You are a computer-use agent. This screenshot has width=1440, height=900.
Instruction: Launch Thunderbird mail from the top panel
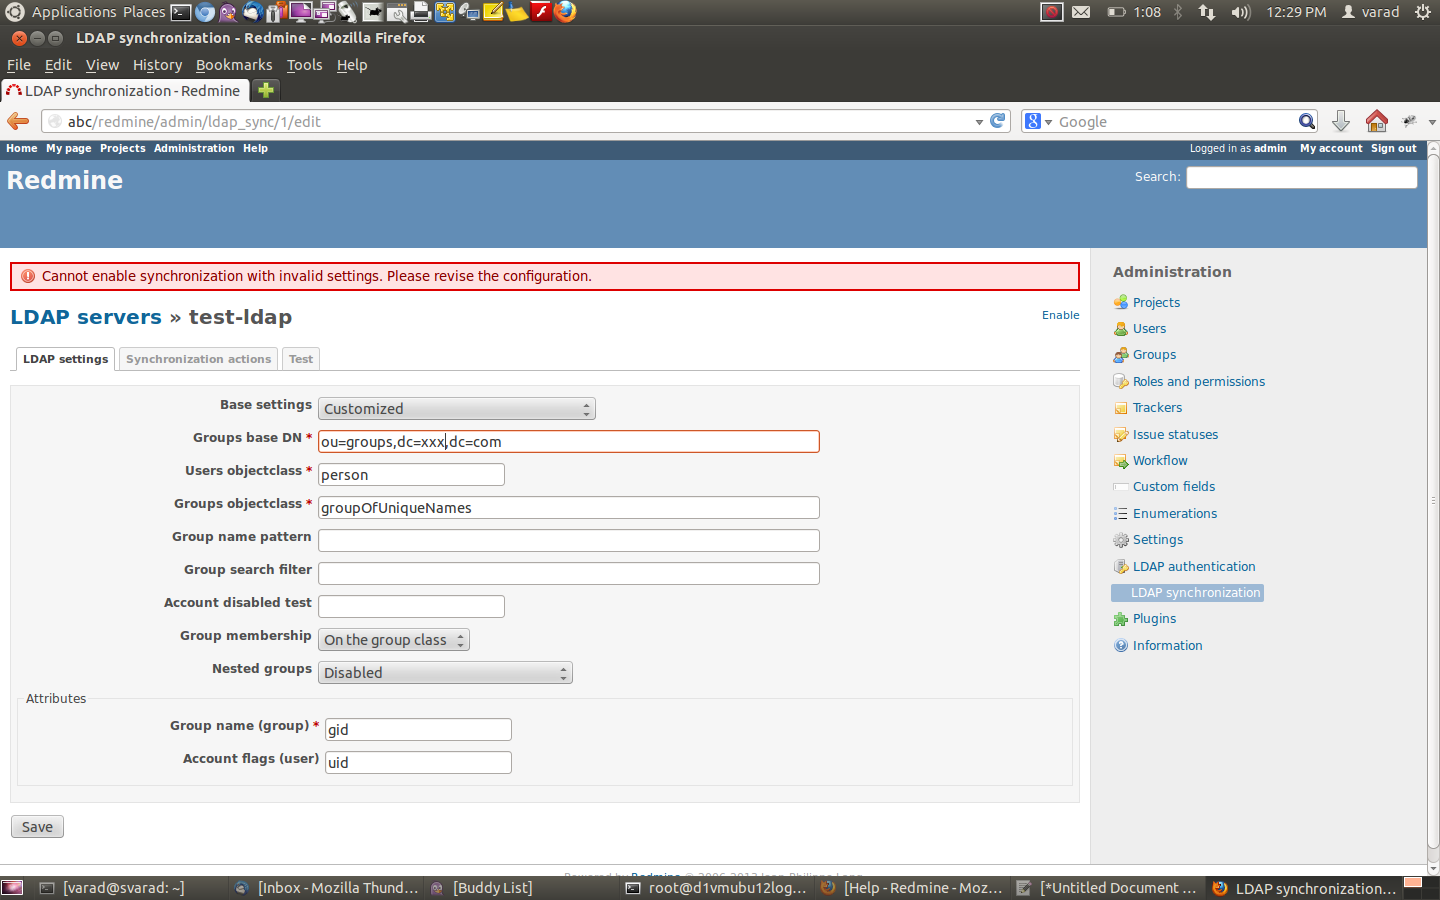[253, 12]
